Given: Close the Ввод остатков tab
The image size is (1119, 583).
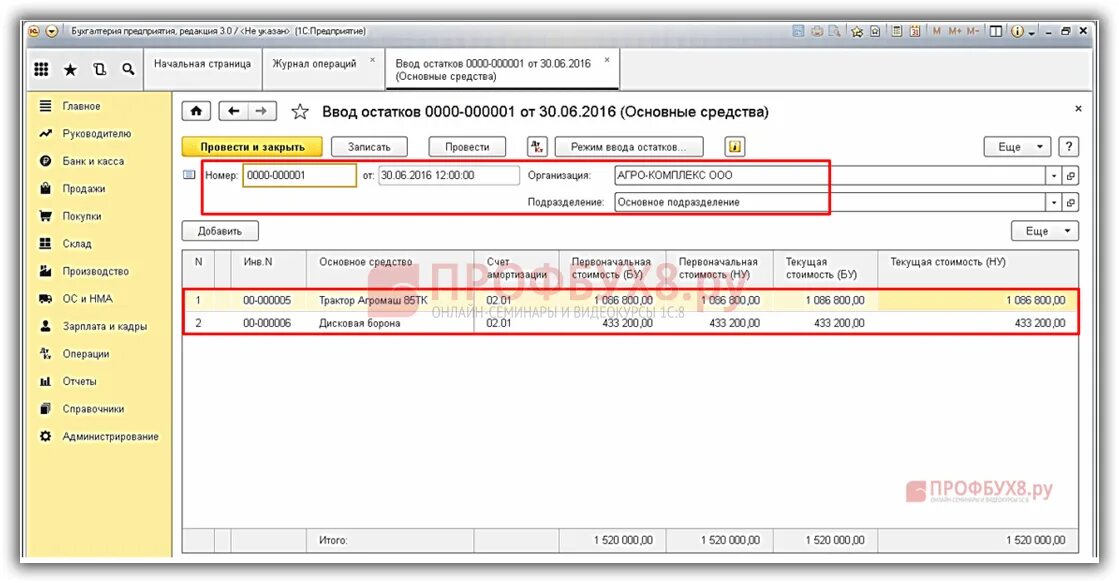Looking at the screenshot, I should (607, 60).
